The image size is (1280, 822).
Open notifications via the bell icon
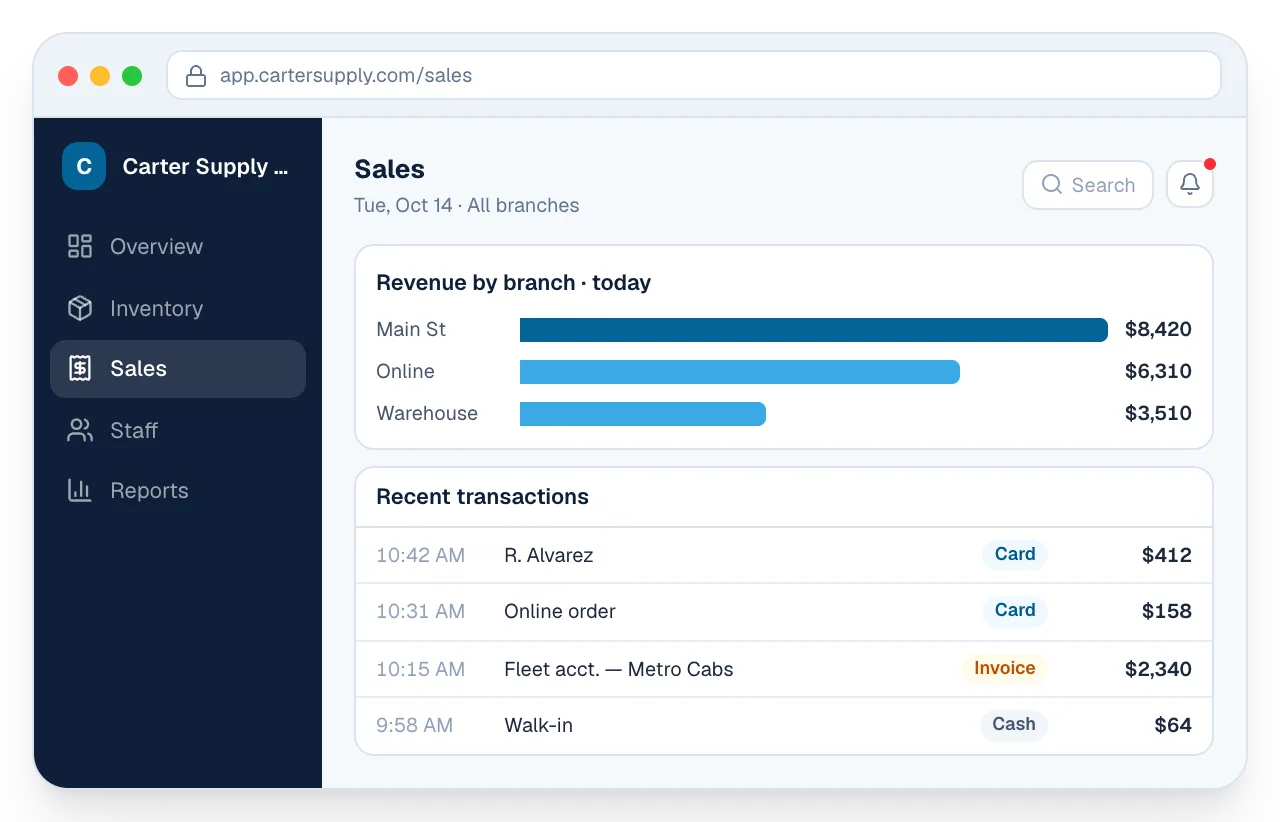pos(1190,185)
